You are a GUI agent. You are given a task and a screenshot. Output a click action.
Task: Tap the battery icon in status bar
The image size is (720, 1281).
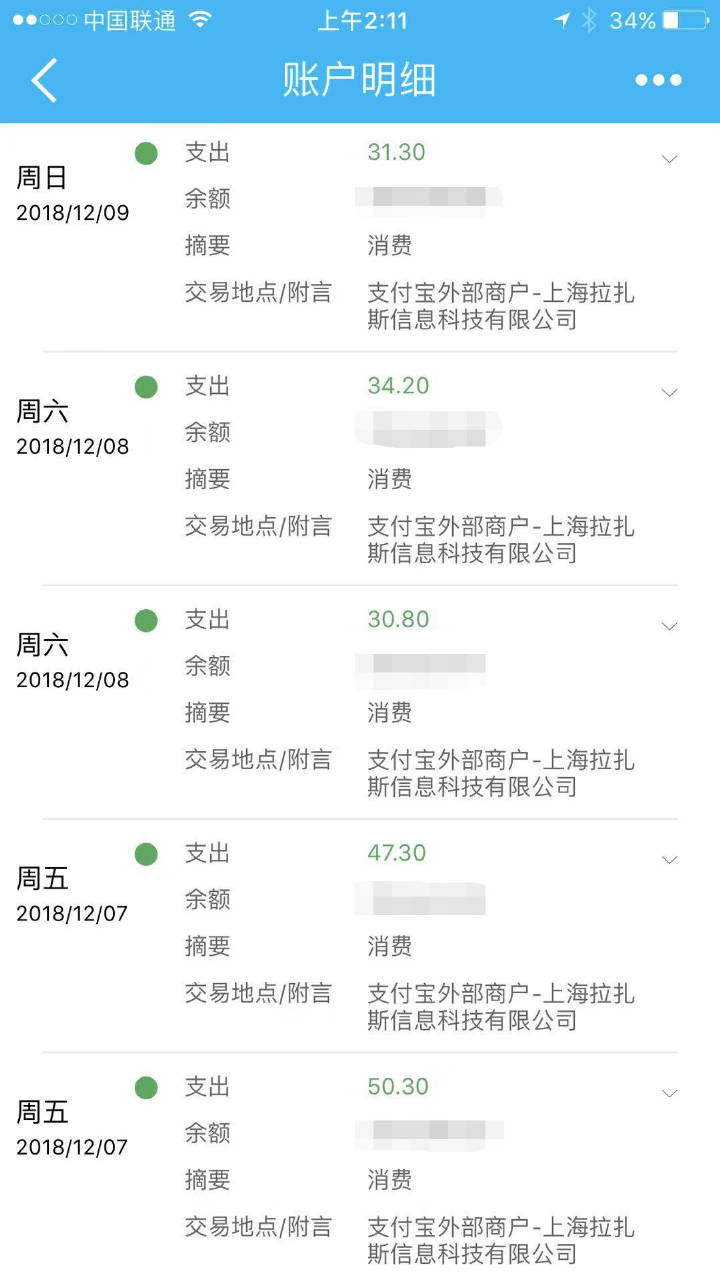[x=685, y=20]
